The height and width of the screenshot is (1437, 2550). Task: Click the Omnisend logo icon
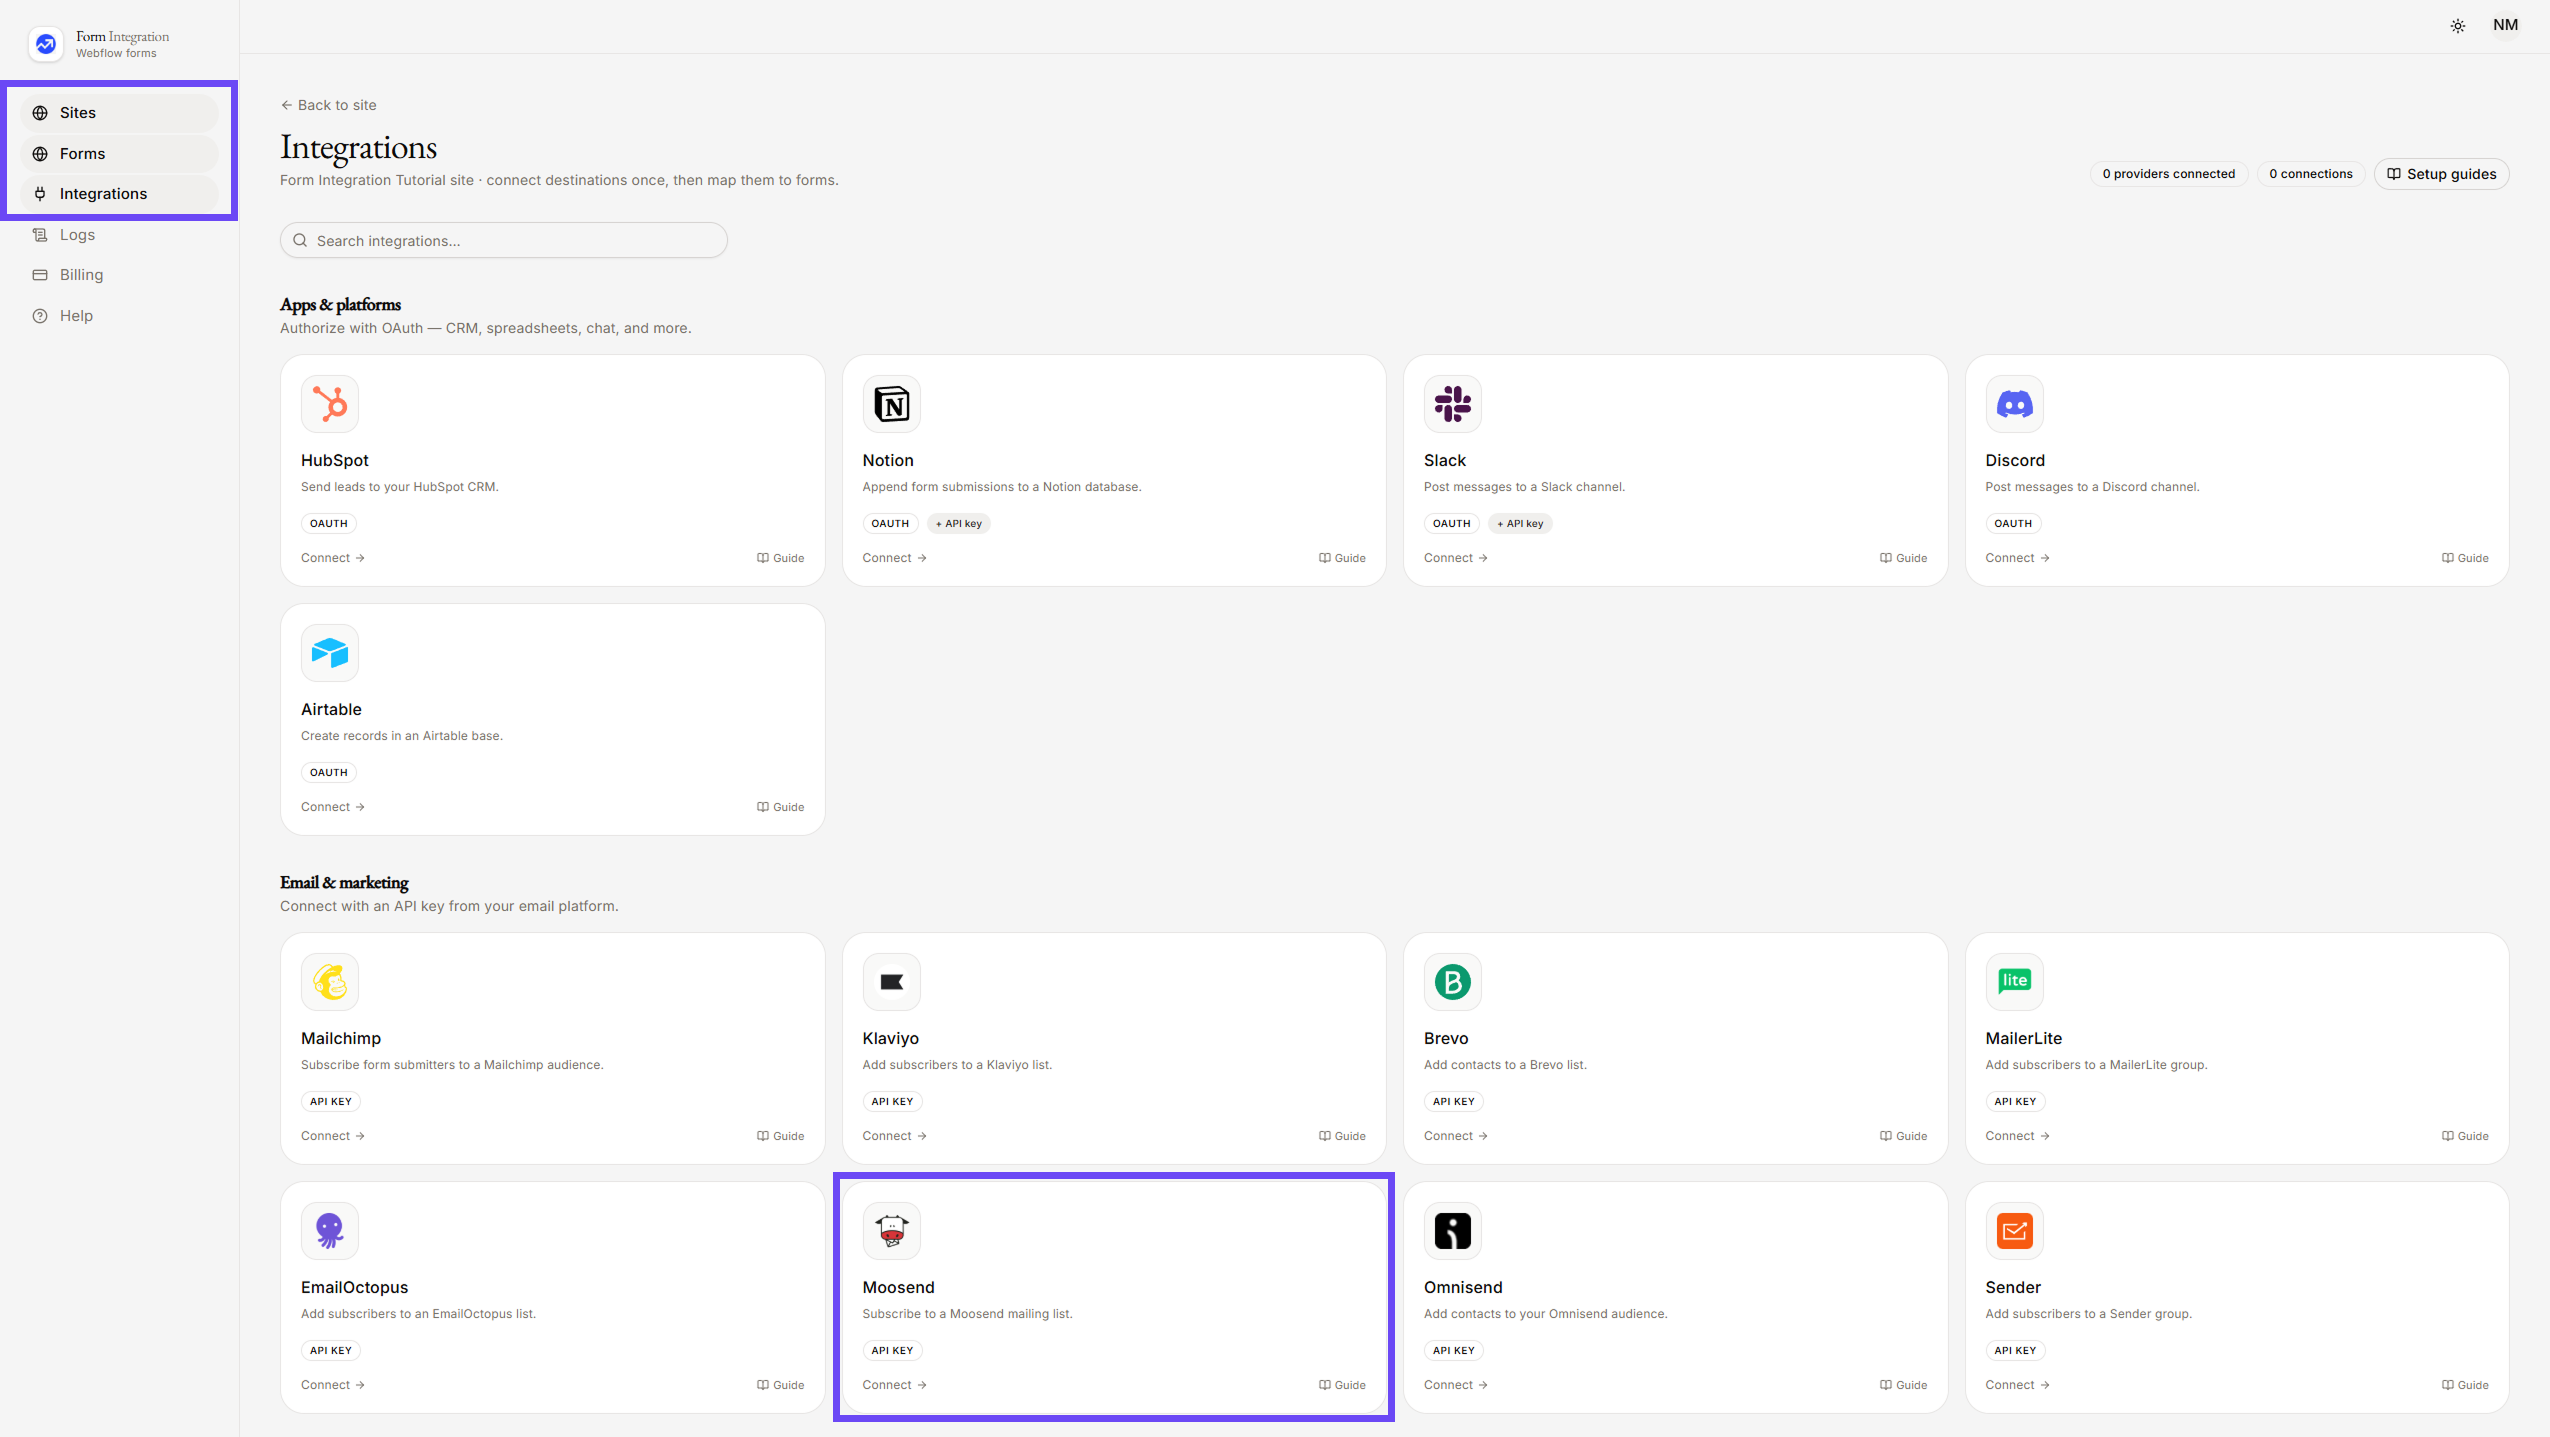tap(1452, 1231)
